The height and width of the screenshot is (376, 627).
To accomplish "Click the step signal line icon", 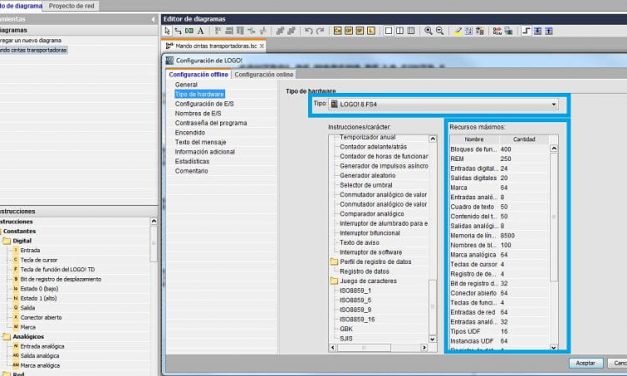I will [x=526, y=31].
